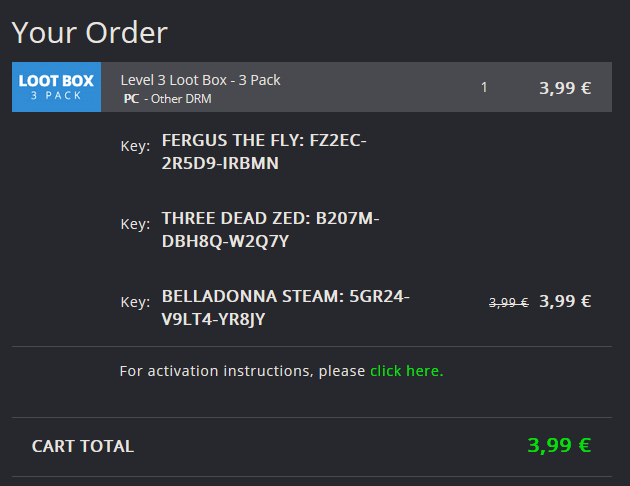
Task: Click the green cart total amount
Action: pyautogui.click(x=559, y=445)
